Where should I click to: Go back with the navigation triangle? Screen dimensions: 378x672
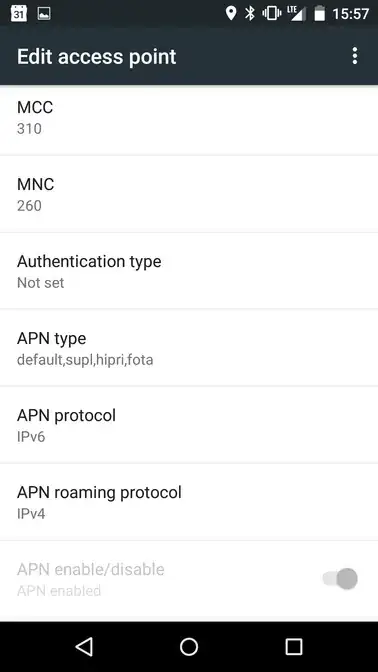(x=84, y=647)
